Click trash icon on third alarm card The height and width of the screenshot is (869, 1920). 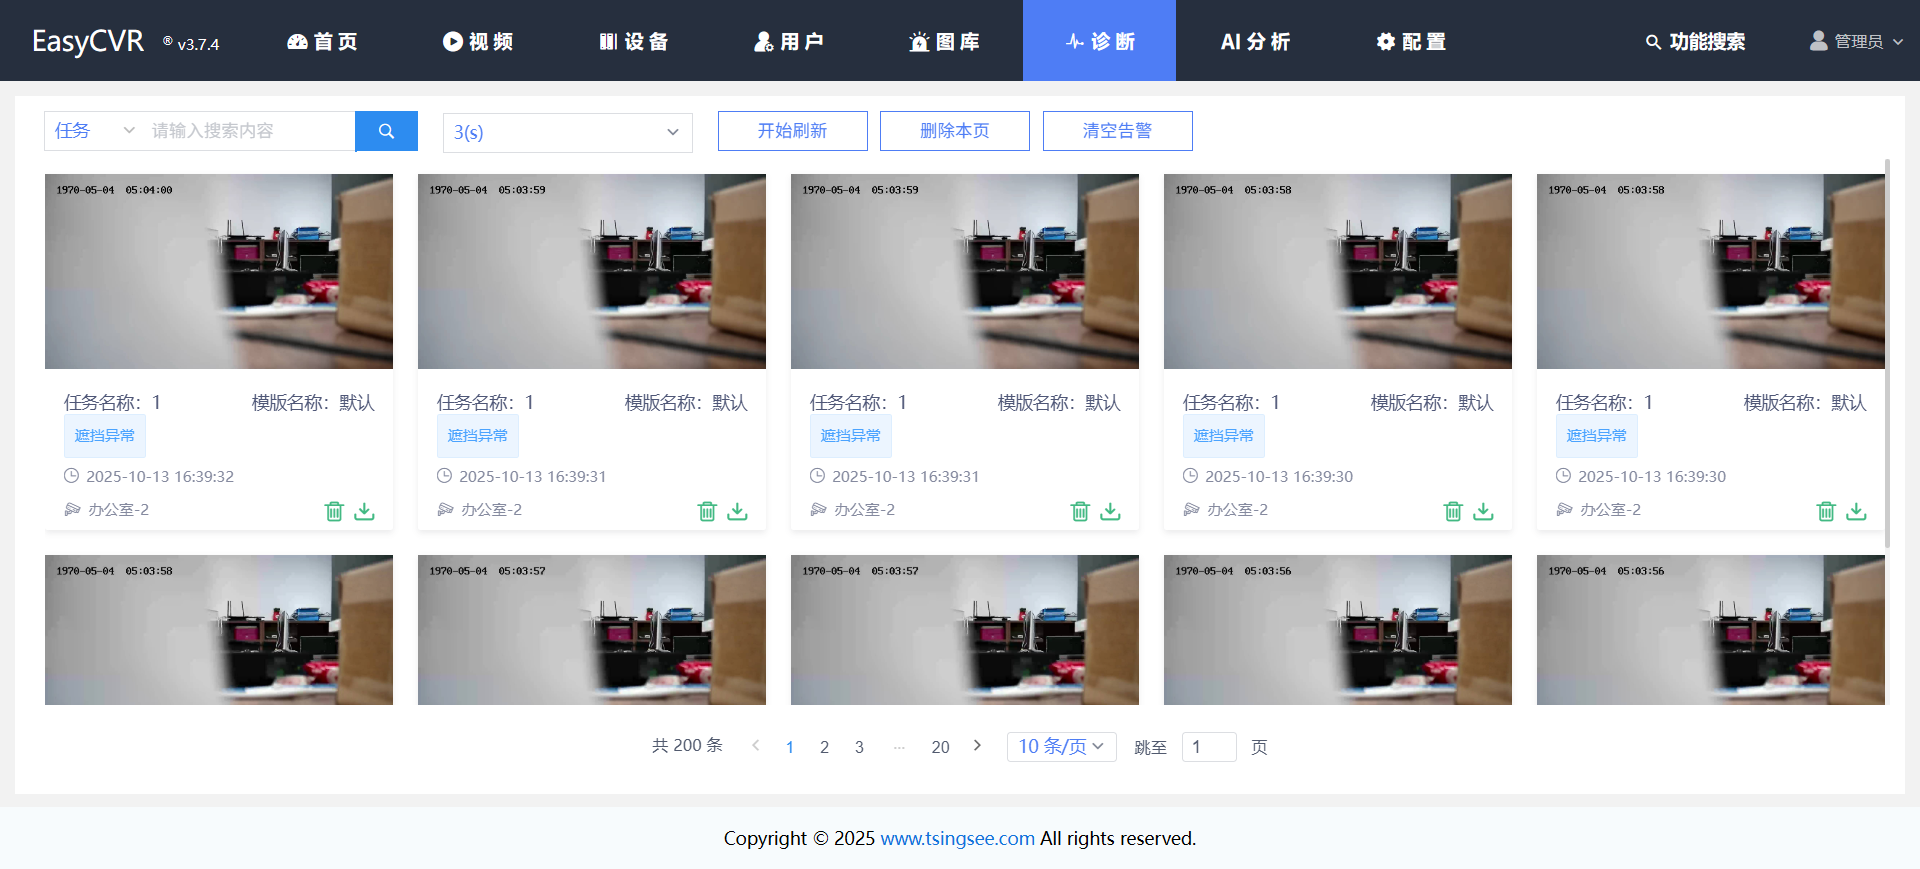[1080, 511]
